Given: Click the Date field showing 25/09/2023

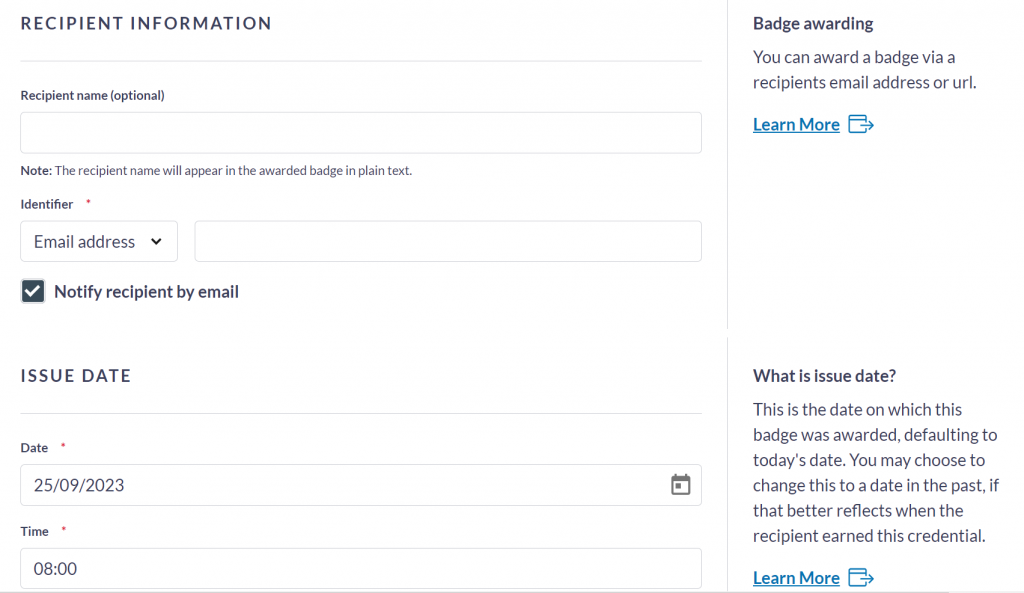Looking at the screenshot, I should pyautogui.click(x=360, y=485).
